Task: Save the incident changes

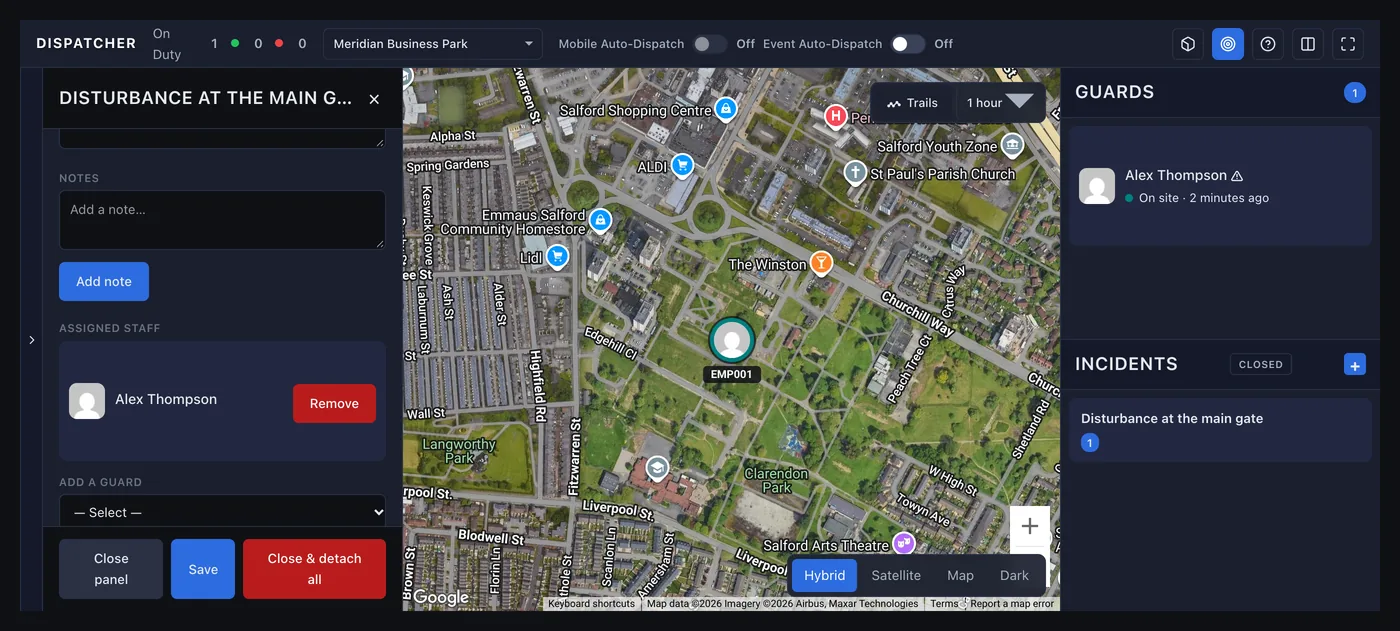Action: click(x=203, y=569)
